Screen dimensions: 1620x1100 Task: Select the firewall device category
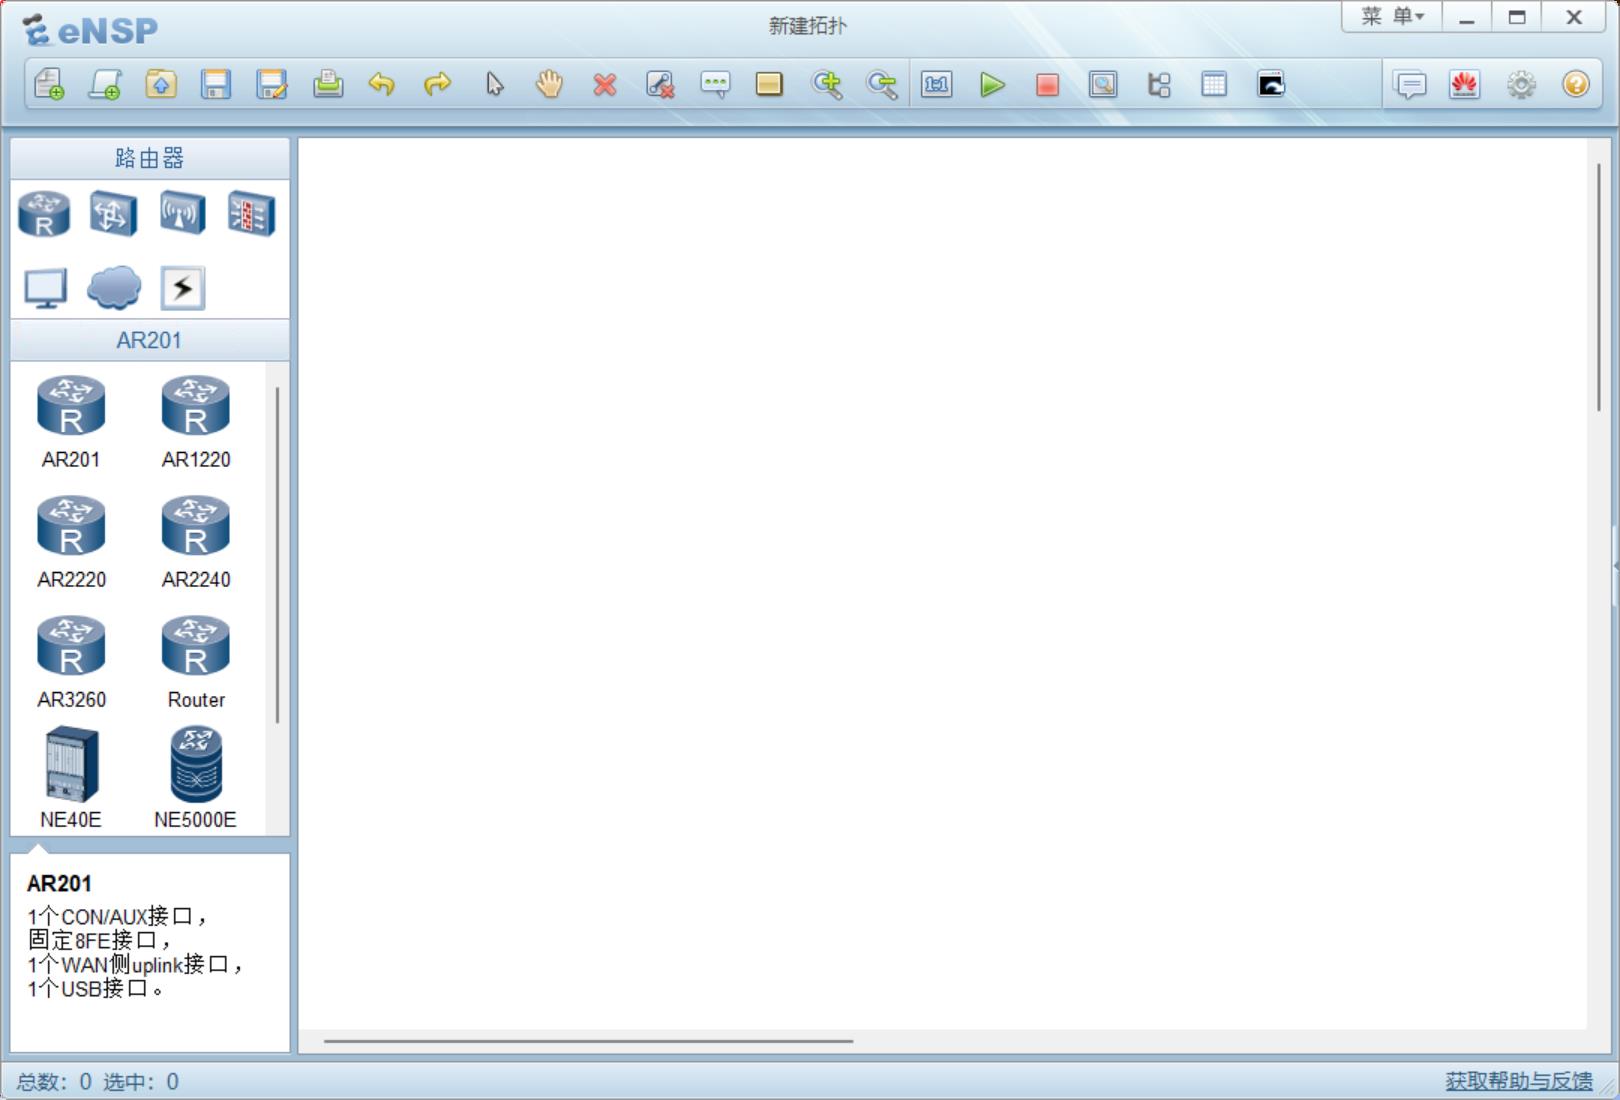click(250, 213)
